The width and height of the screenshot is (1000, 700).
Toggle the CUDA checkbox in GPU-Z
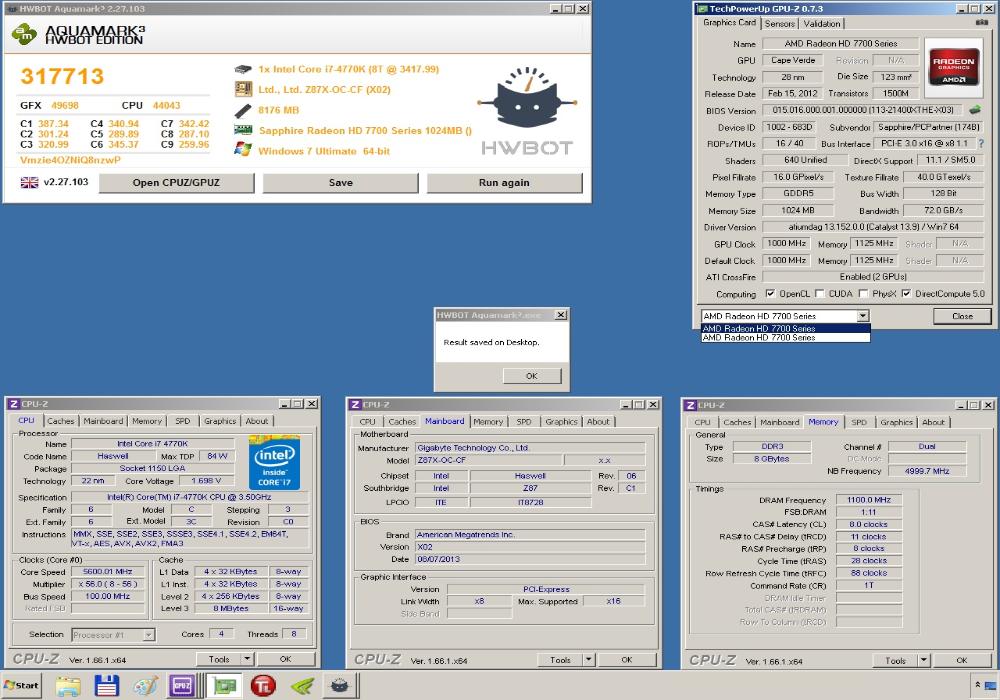click(820, 293)
